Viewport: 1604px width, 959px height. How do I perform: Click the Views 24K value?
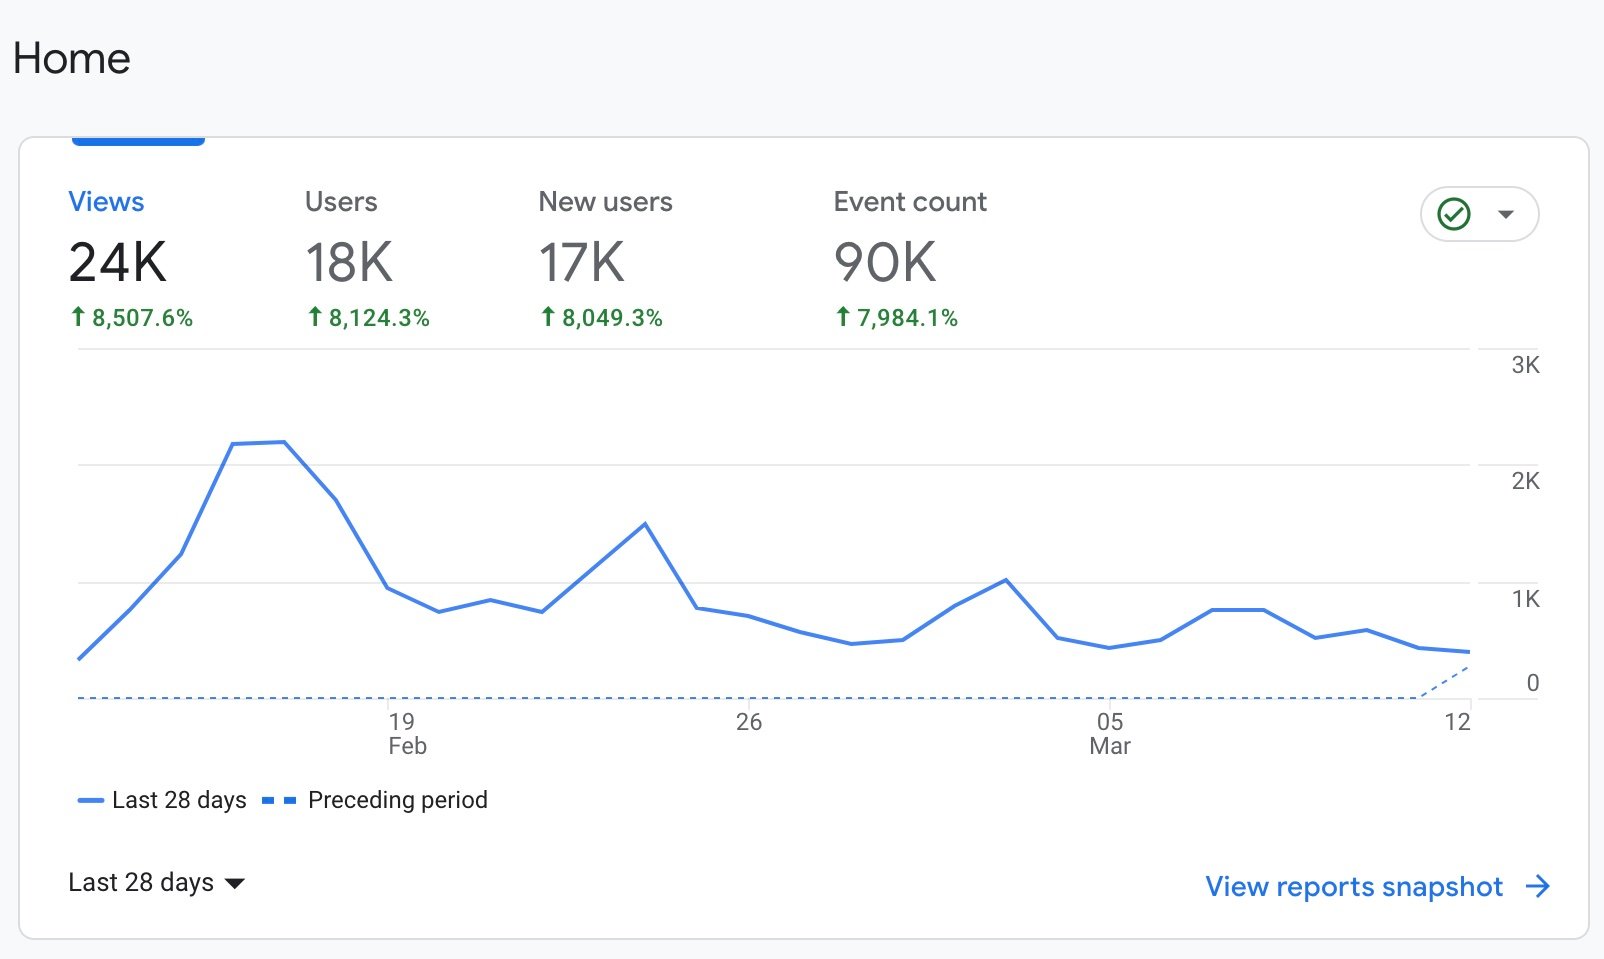pos(118,263)
